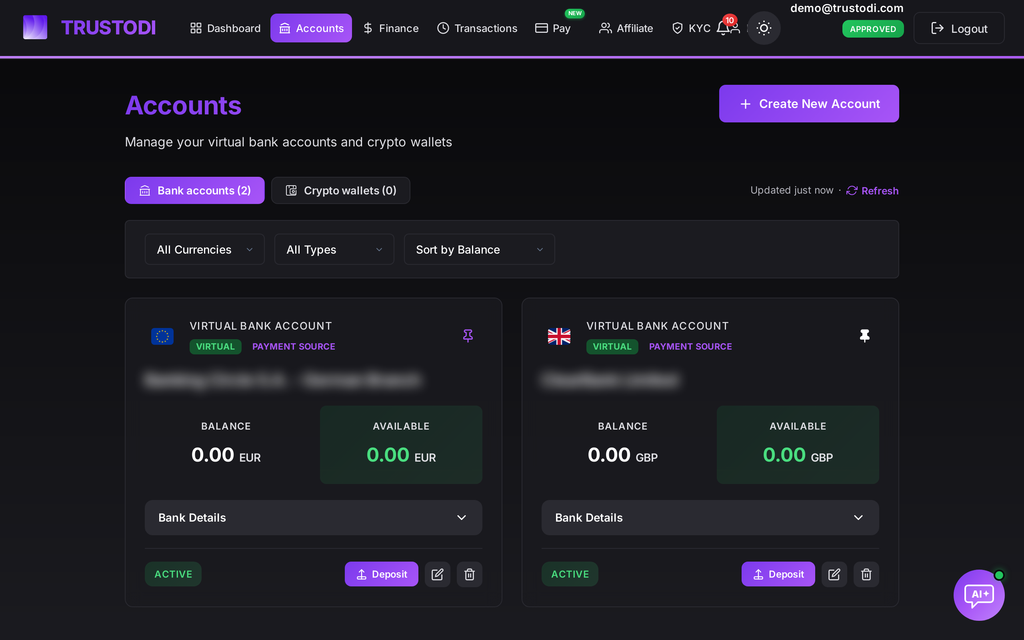1024x640 pixels.
Task: Go to the Affiliate page
Action: pyautogui.click(x=626, y=28)
